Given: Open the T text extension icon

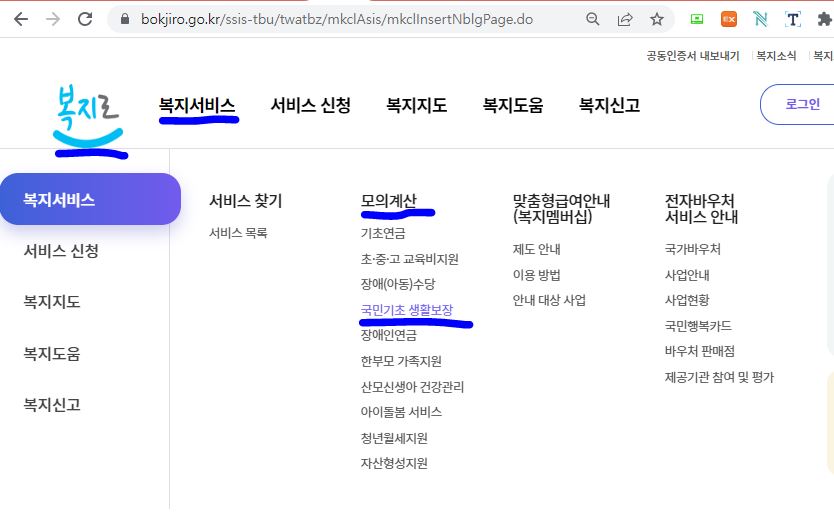Looking at the screenshot, I should tap(793, 19).
